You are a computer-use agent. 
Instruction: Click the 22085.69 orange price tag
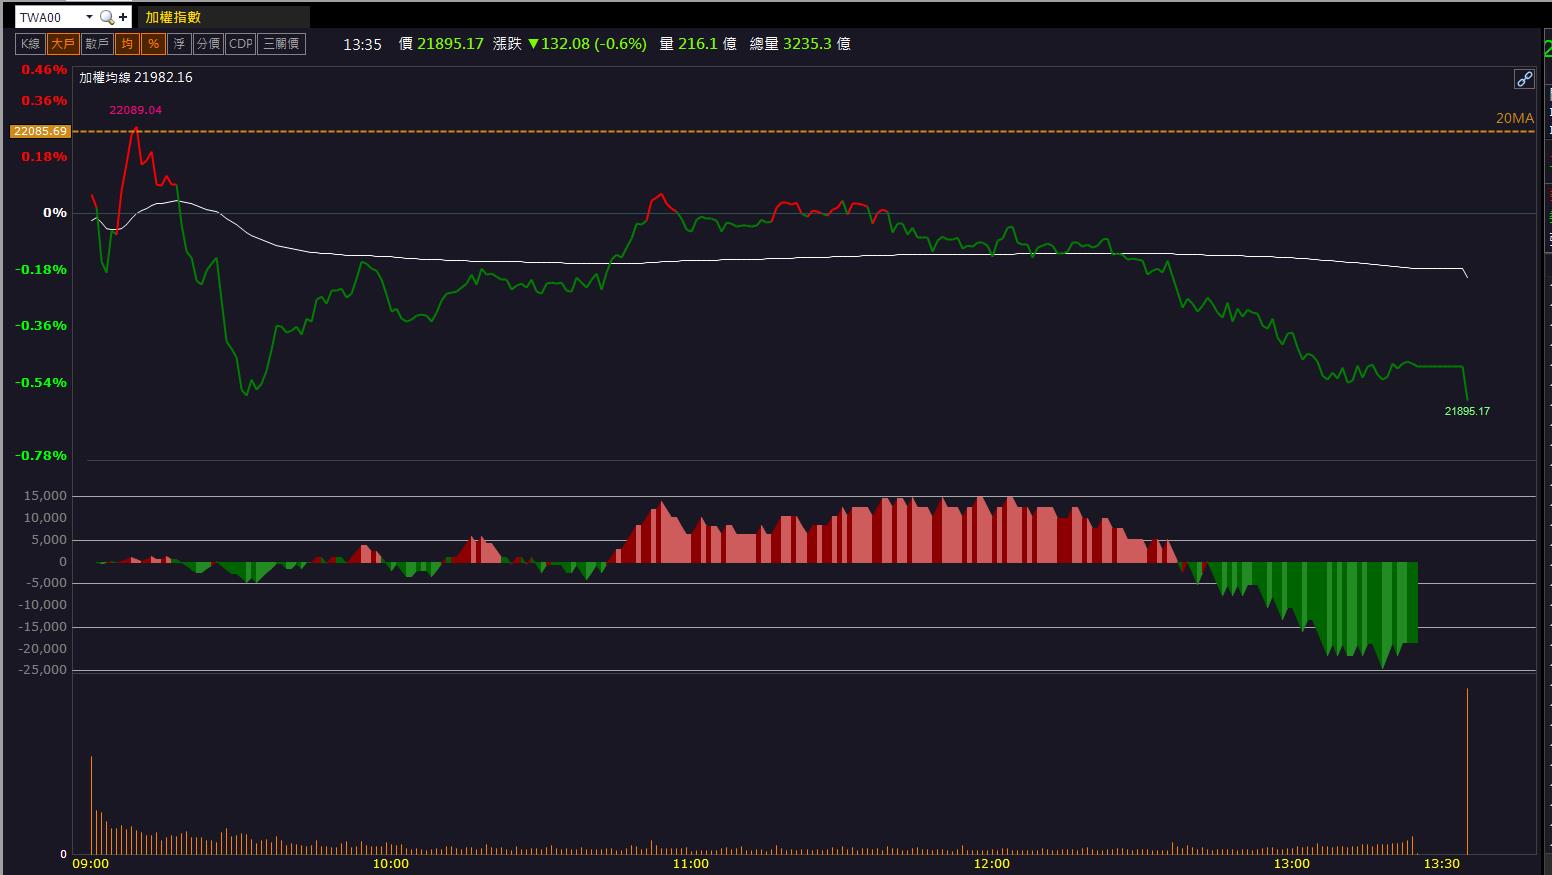[x=40, y=131]
